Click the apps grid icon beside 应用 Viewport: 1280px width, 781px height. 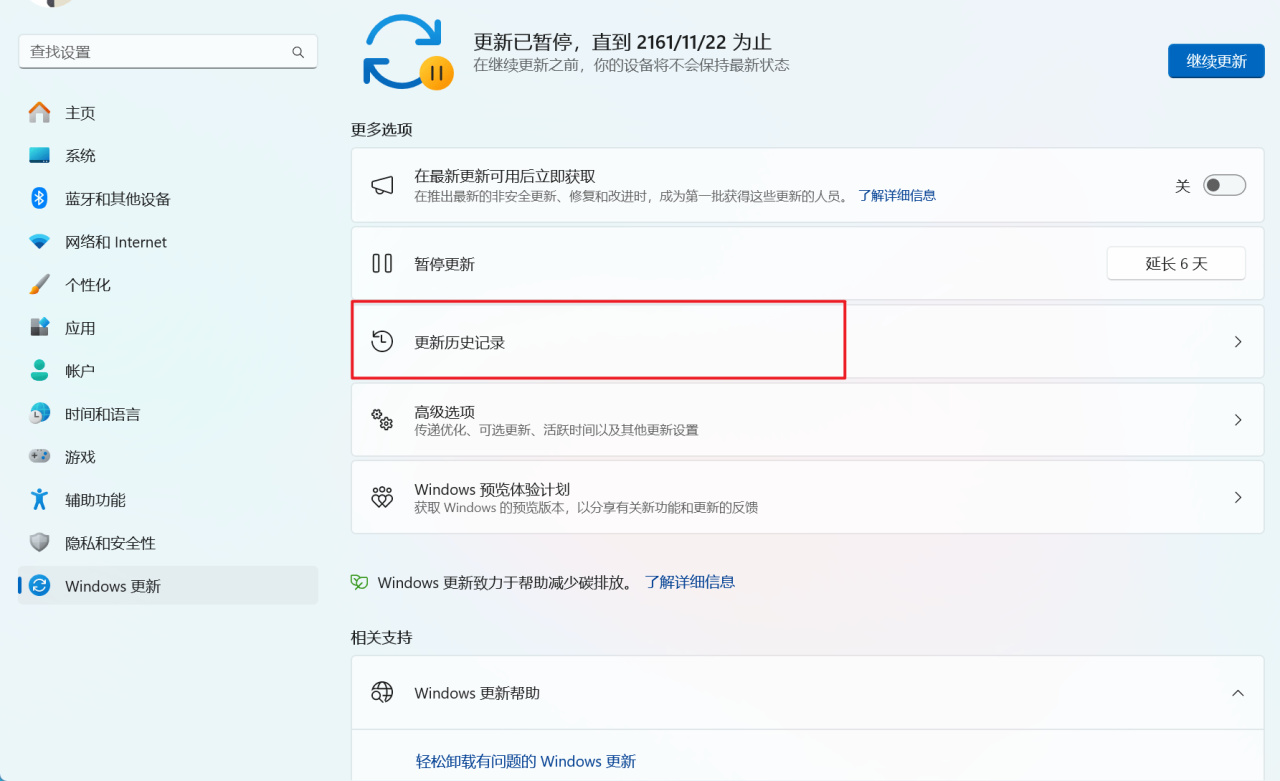(39, 327)
